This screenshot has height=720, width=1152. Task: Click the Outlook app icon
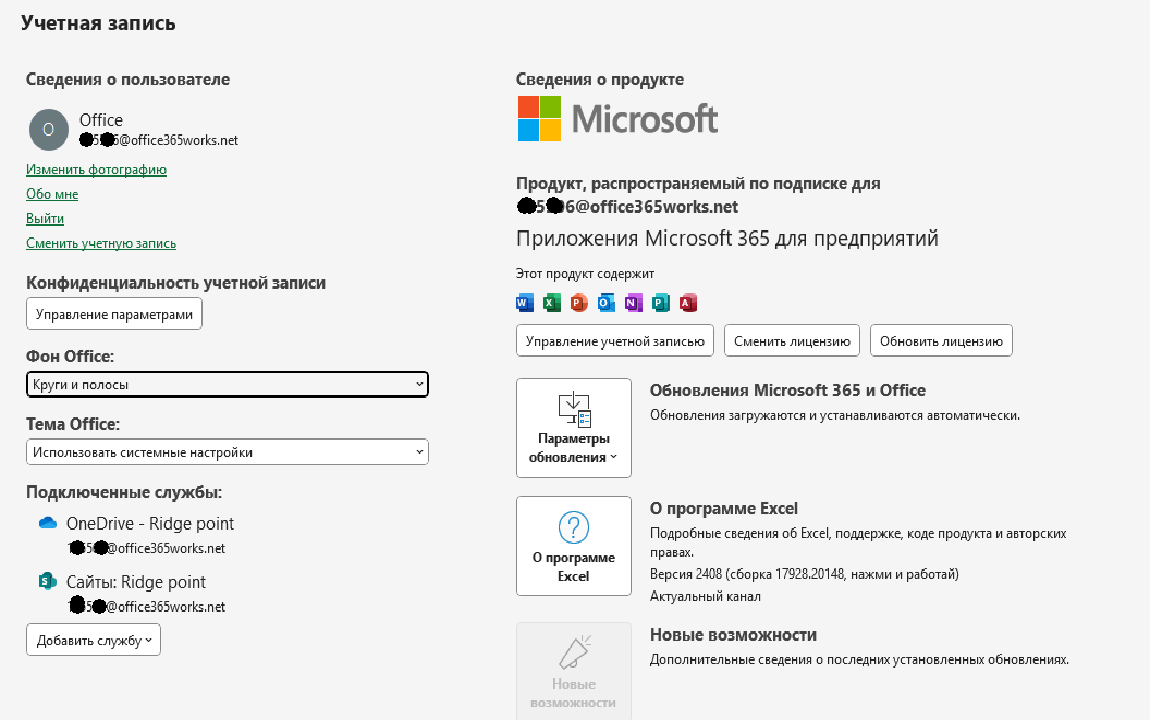click(606, 303)
